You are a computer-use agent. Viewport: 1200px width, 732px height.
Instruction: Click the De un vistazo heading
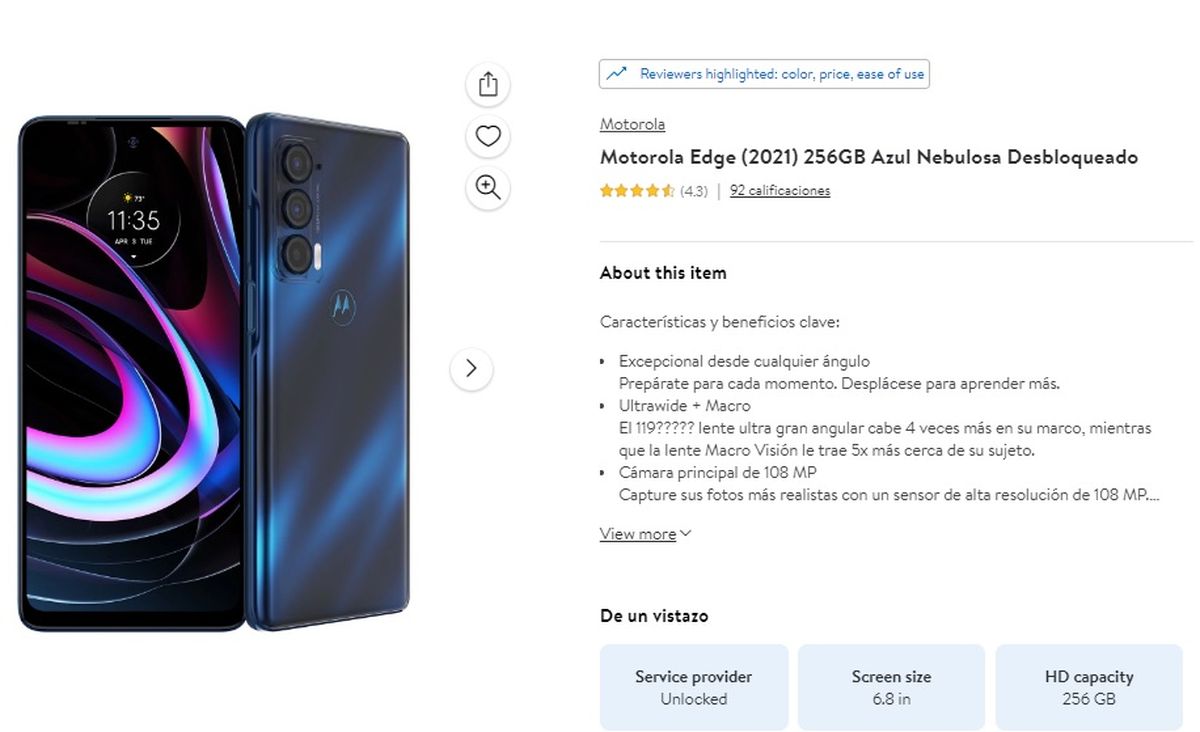pos(654,616)
